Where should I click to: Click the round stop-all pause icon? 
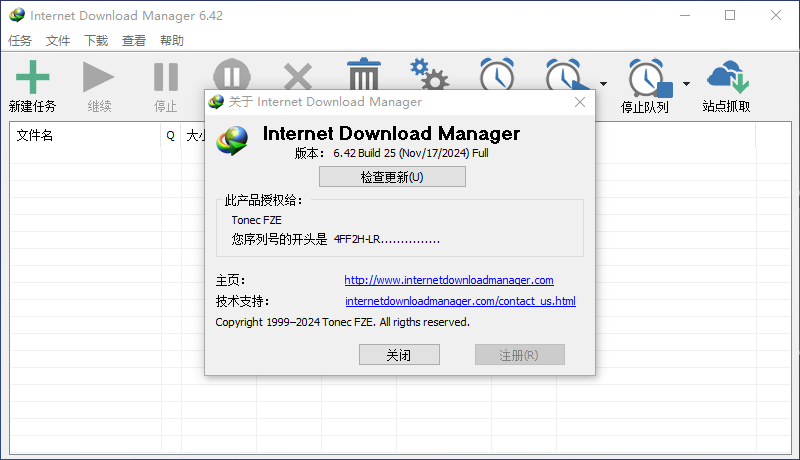pos(232,75)
